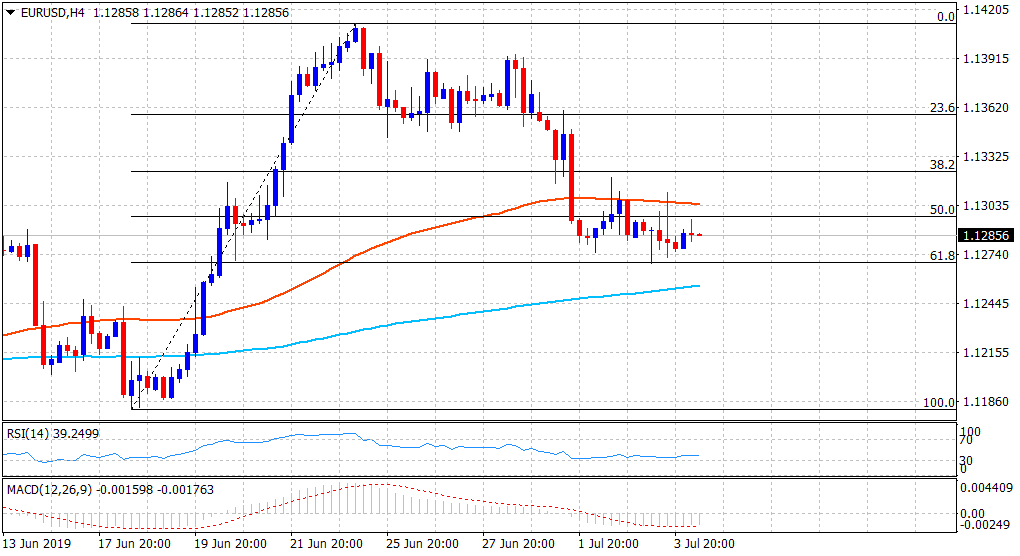Click the RSI 70 level scale label

pyautogui.click(x=966, y=441)
